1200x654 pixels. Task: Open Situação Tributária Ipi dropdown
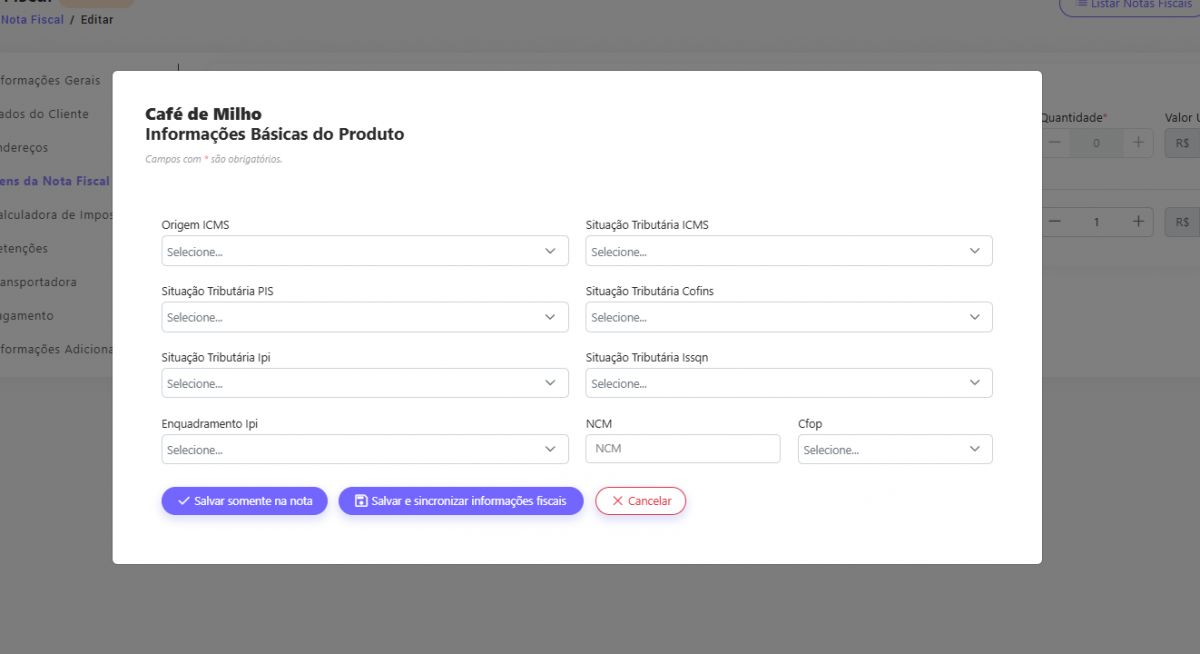(x=364, y=383)
